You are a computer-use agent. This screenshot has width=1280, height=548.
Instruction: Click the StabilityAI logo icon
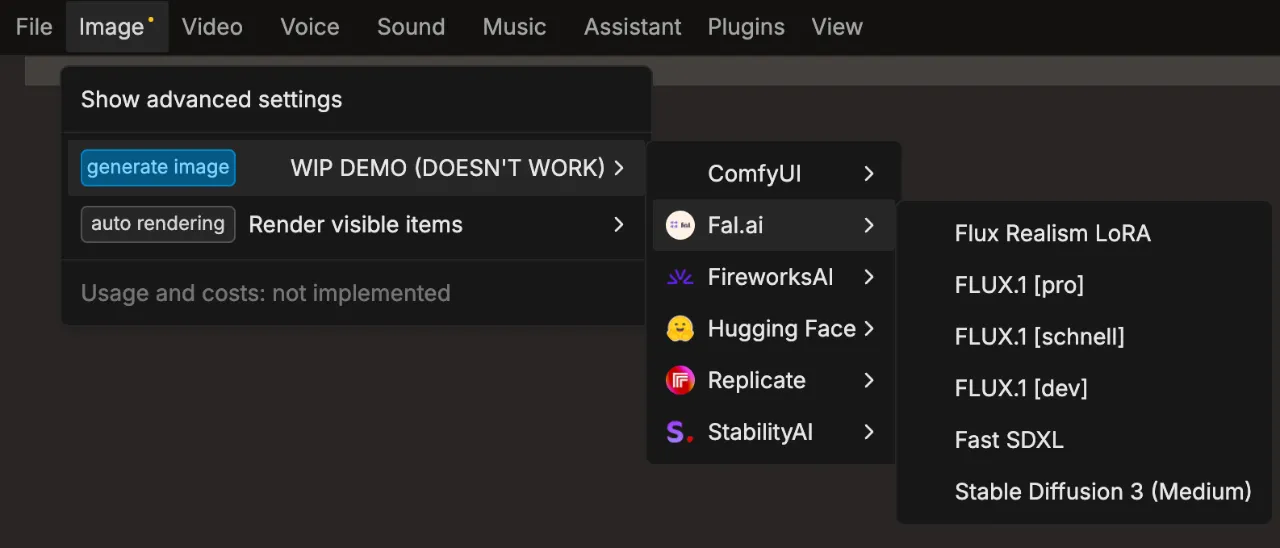(x=680, y=432)
